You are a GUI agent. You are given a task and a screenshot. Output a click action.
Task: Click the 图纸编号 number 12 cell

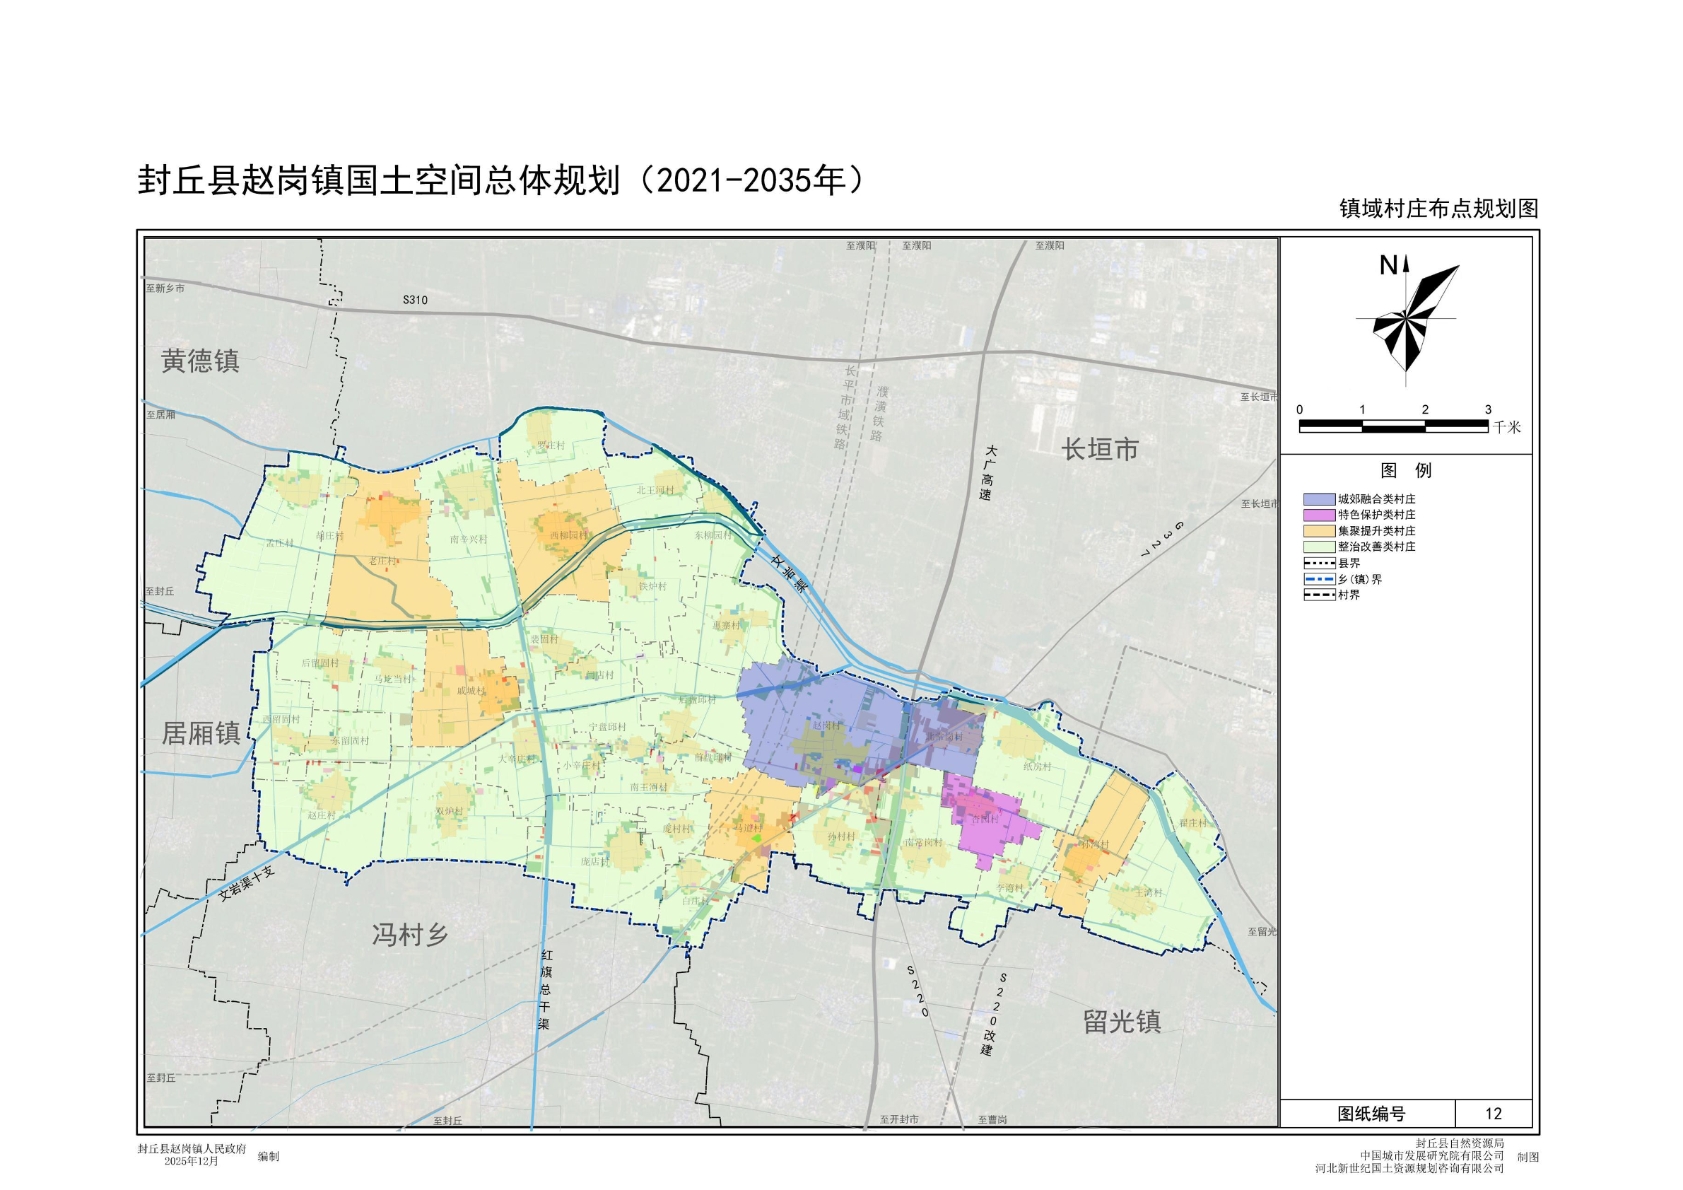(1493, 1114)
